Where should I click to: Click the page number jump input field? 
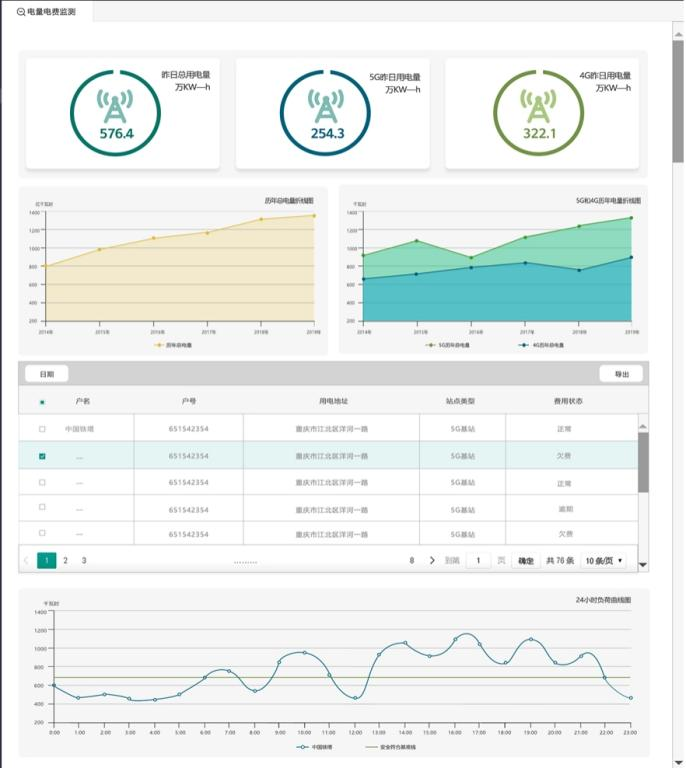(478, 561)
